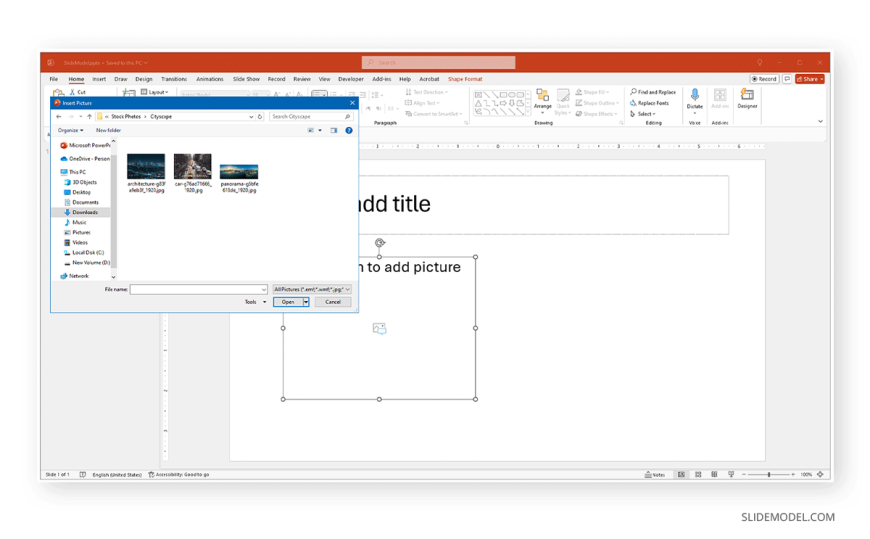Open the Organize dropdown
The height and width of the screenshot is (539, 870).
[70, 130]
